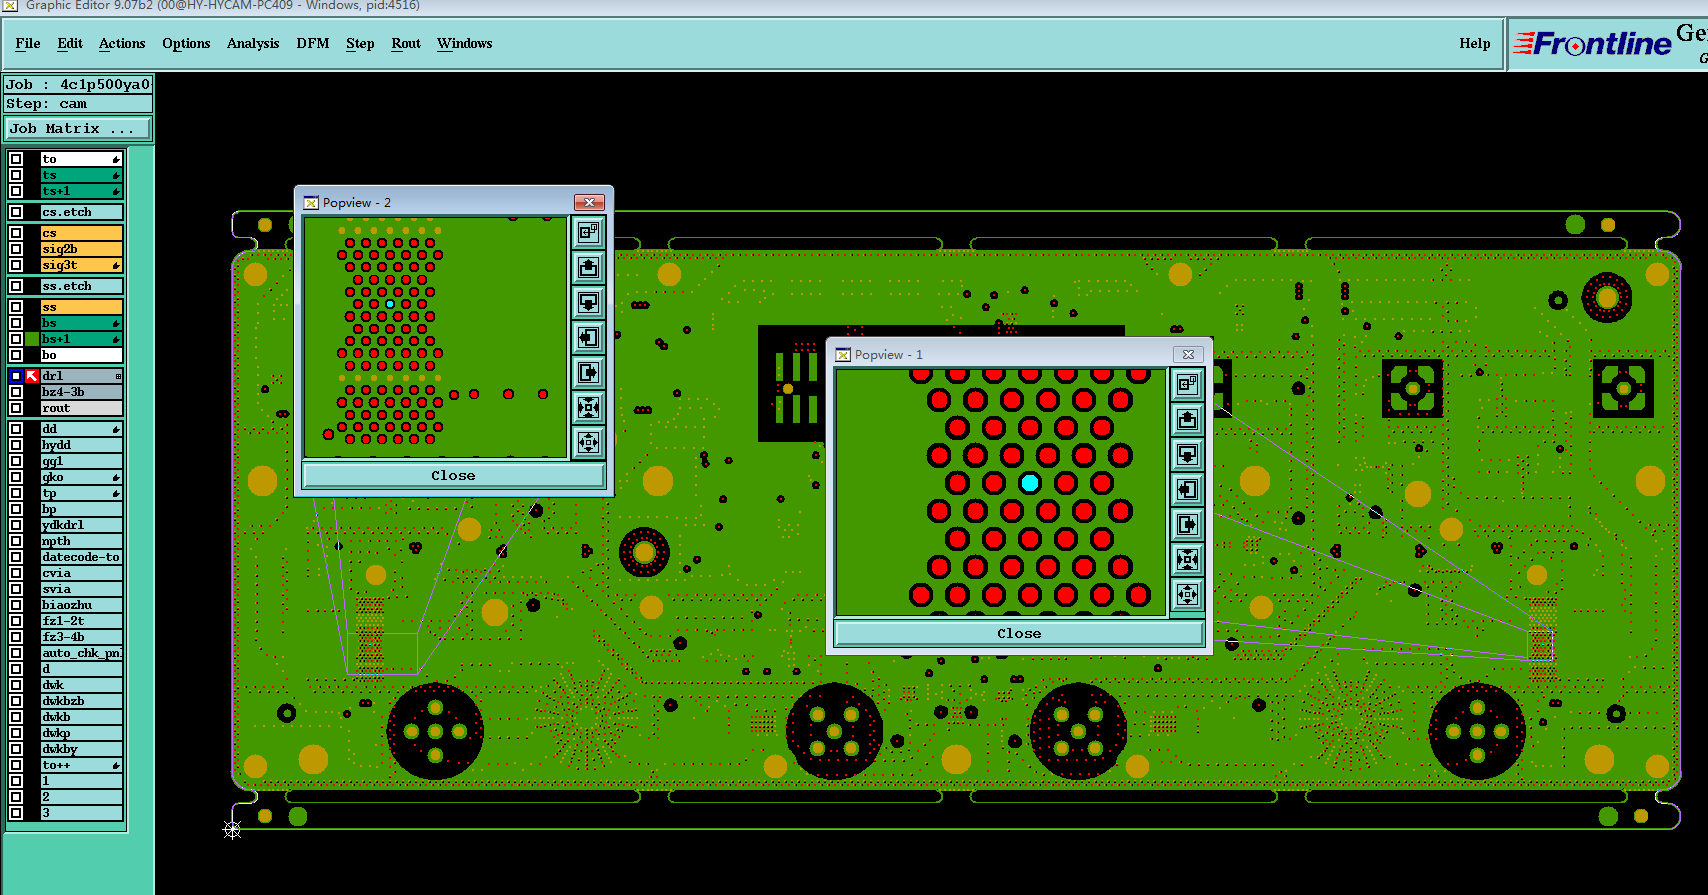Select the cs layer name
The height and width of the screenshot is (895, 1708).
coord(81,233)
